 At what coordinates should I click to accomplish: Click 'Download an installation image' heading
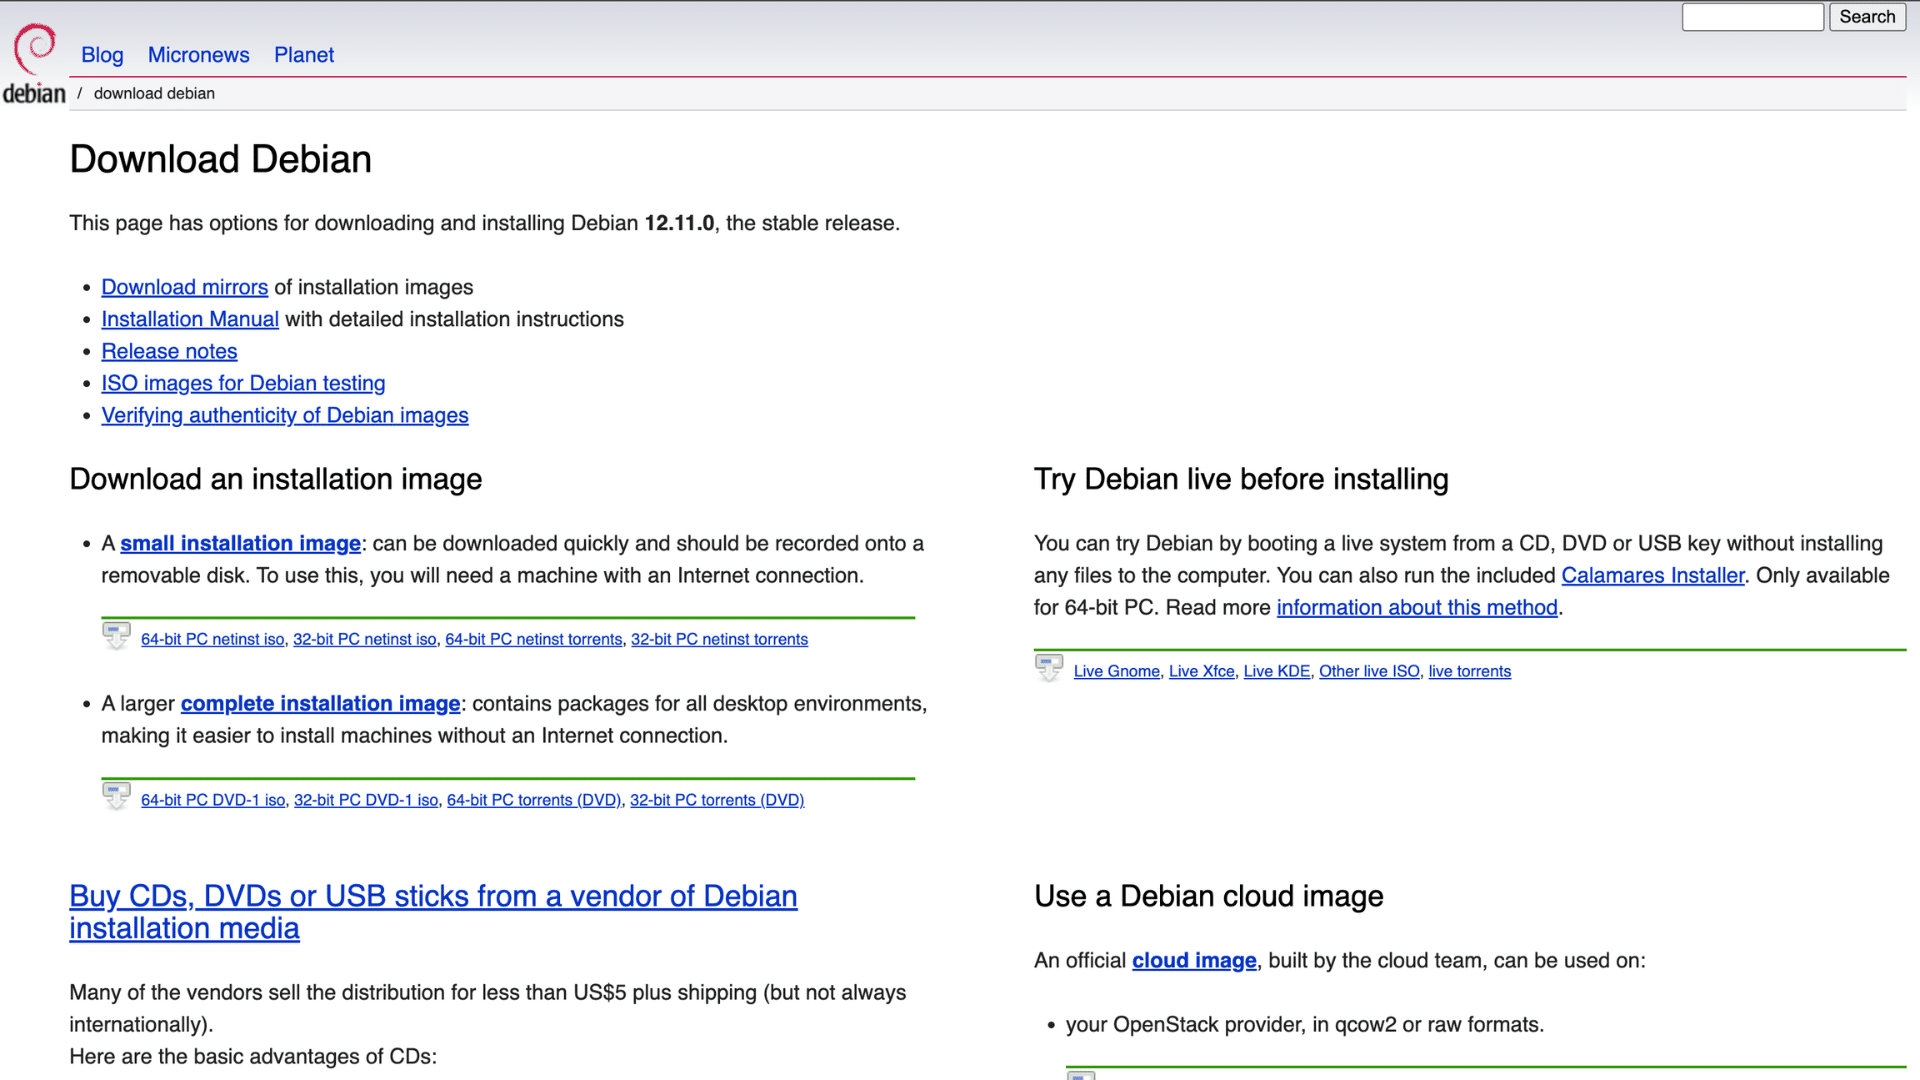pos(276,479)
